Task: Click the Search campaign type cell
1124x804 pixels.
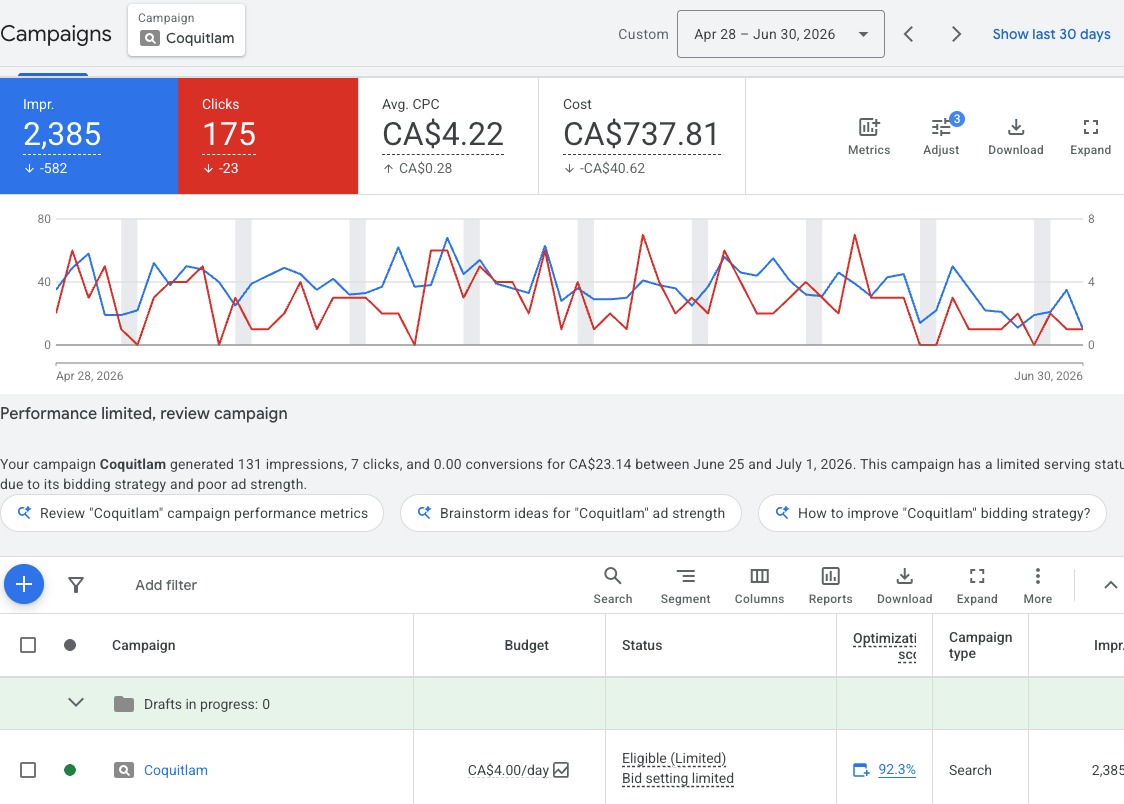Action: (x=970, y=770)
